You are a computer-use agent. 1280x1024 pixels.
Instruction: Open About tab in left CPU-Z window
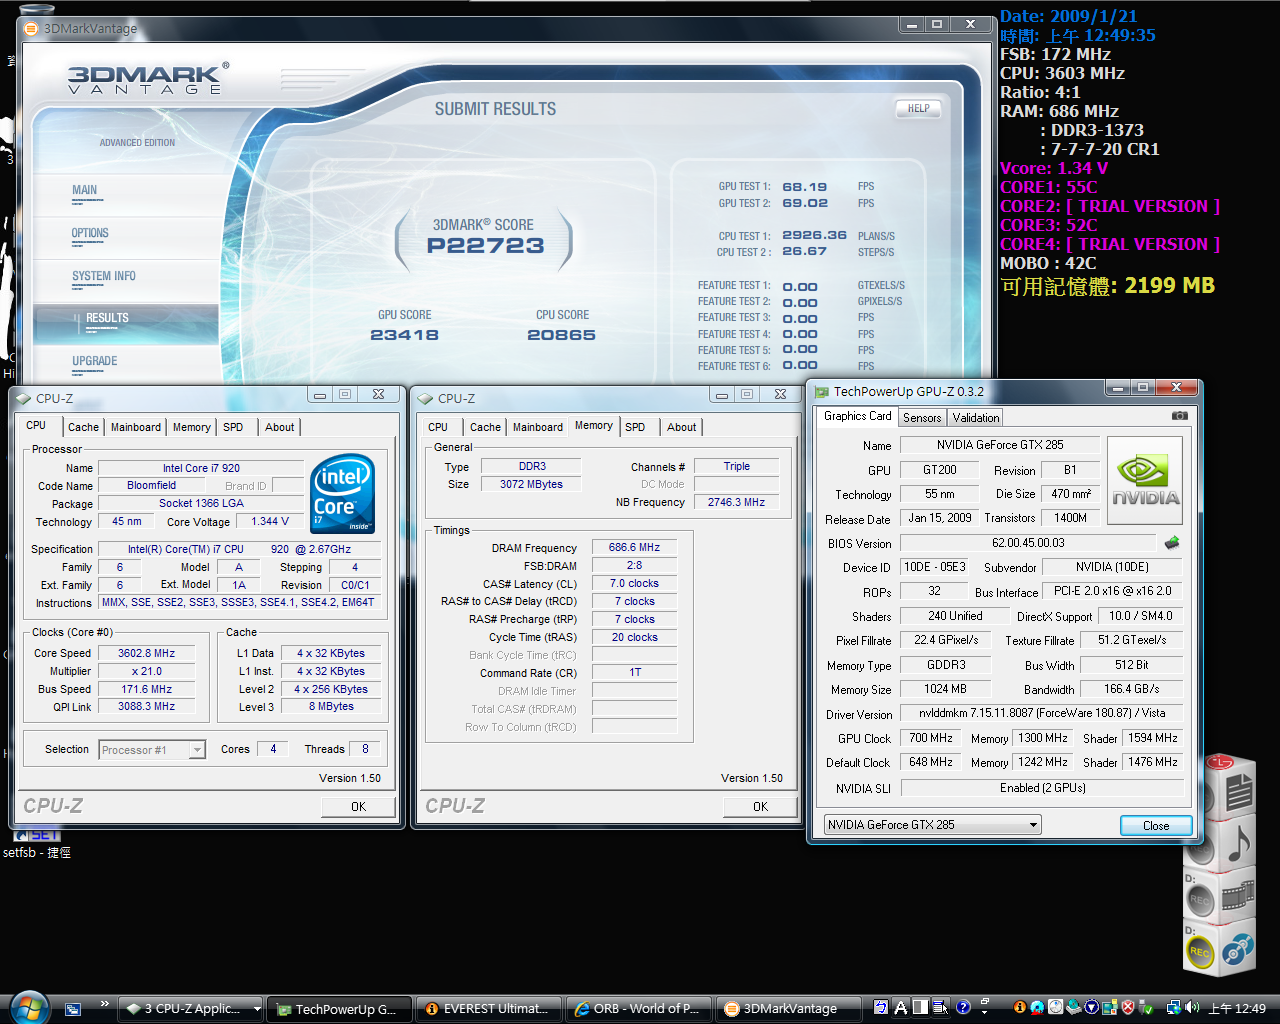[280, 427]
